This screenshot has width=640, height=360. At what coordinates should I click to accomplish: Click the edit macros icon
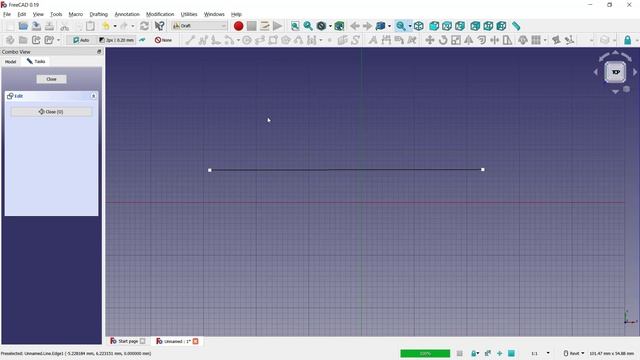point(264,26)
